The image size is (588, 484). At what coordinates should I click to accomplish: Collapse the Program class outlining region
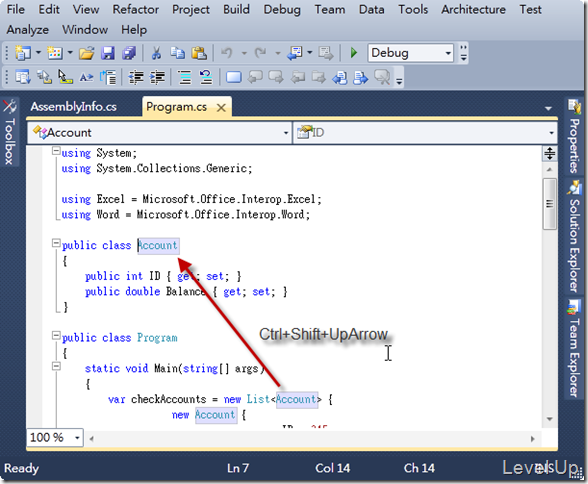(x=56, y=336)
